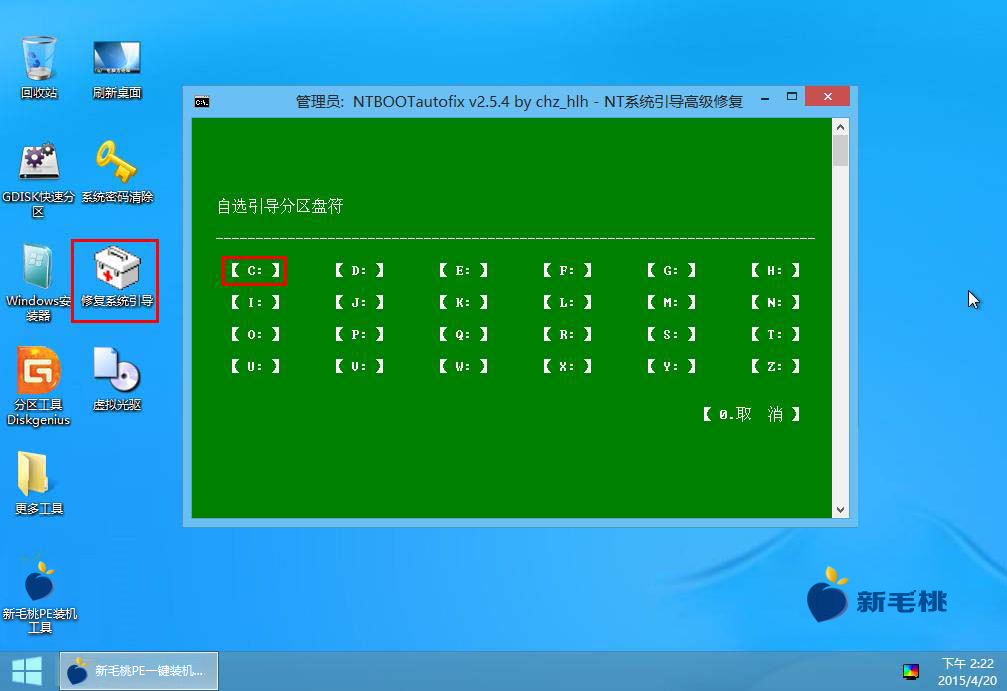Viewport: 1007px width, 691px height.
Task: Open 修复系统引导 first-aid kit icon
Action: (x=117, y=276)
